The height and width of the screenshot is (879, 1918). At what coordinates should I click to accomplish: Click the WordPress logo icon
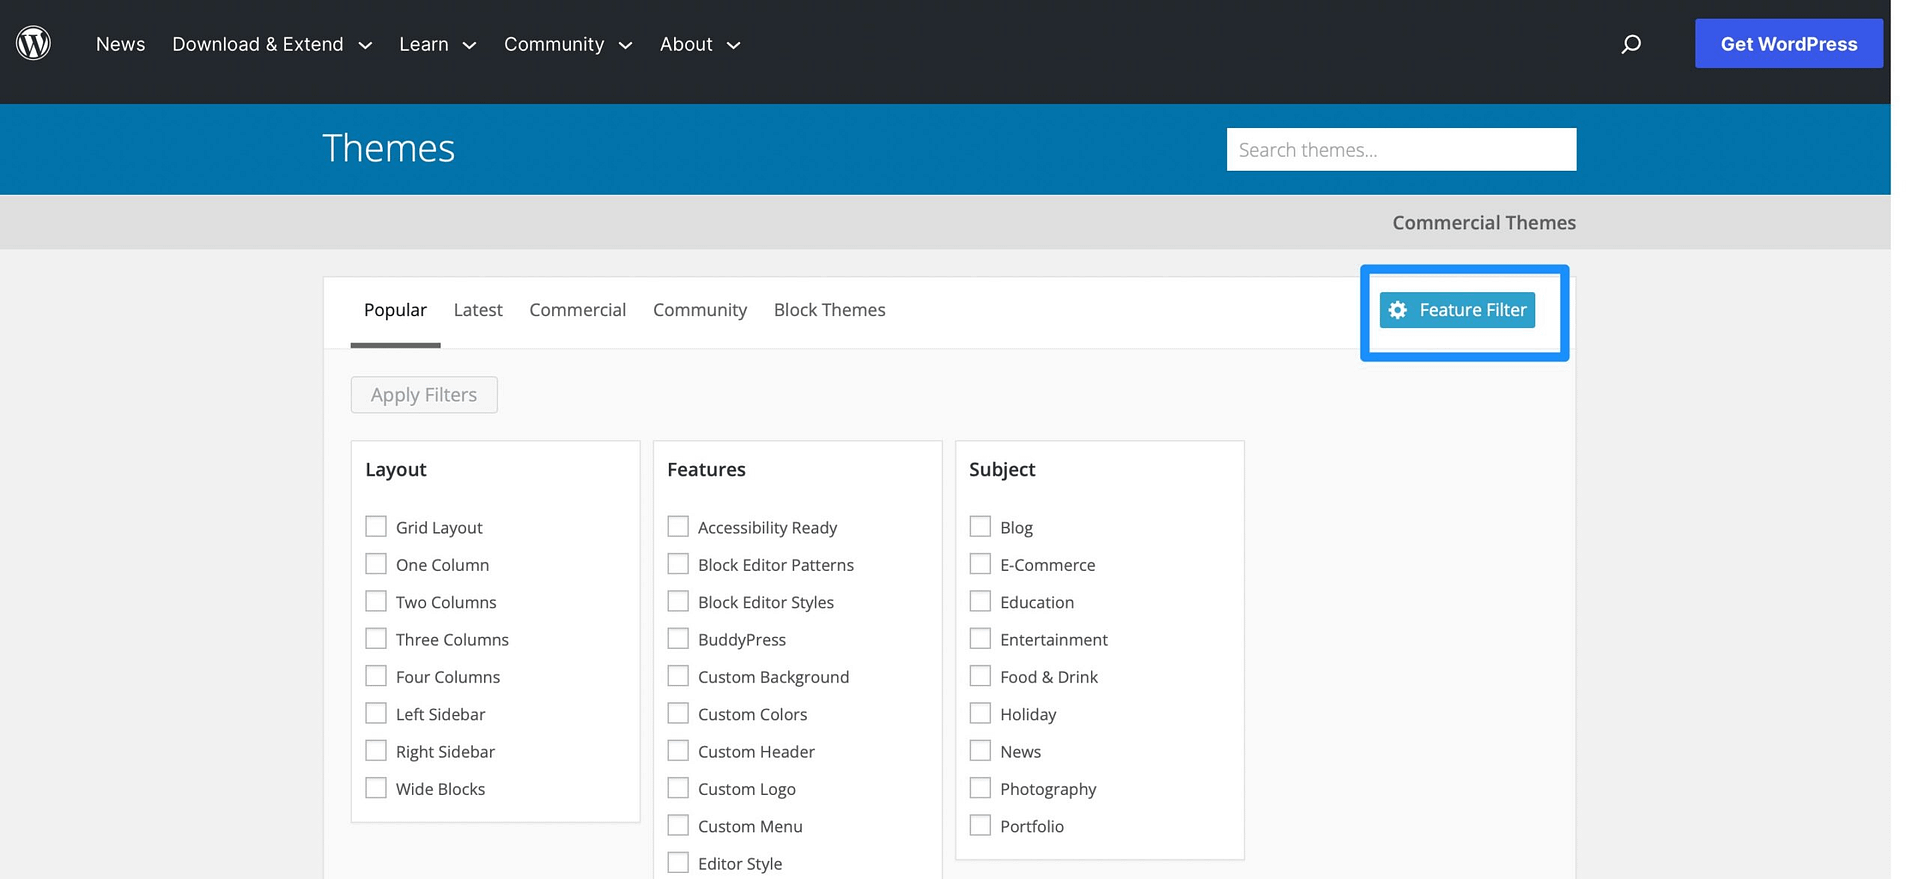coord(33,43)
